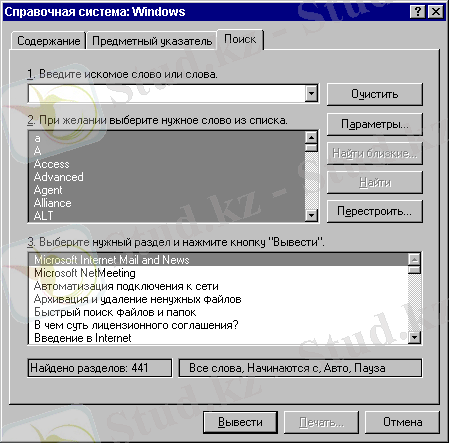Close the Windows help dialog

[x=436, y=12]
